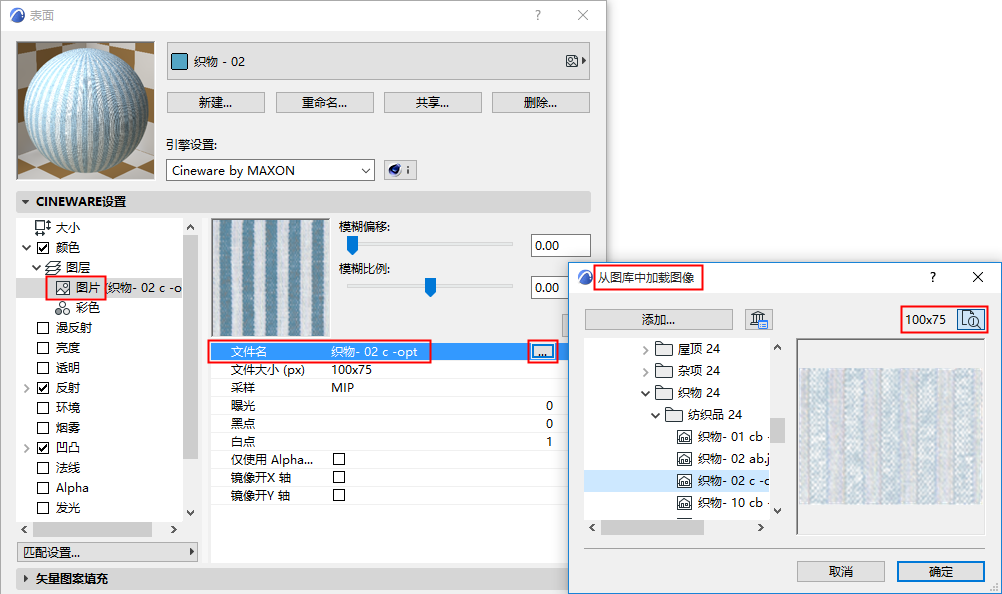
Task: Toggle image preview info icon next to 100x75
Action: pos(971,319)
